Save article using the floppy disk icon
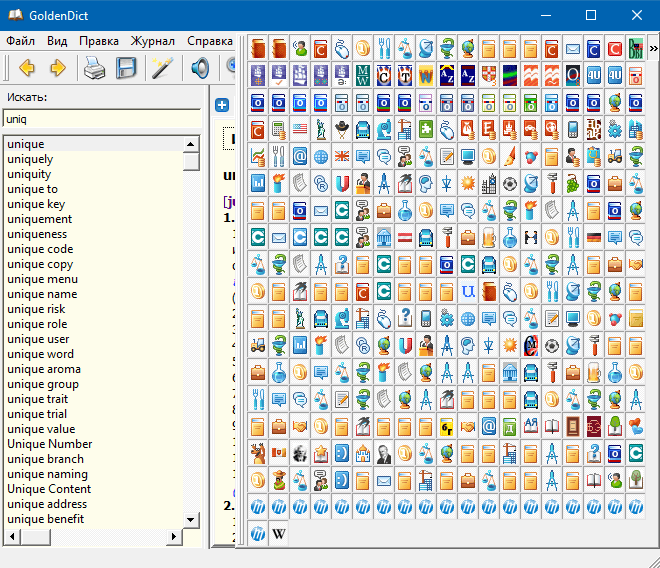The height and width of the screenshot is (568, 660). point(125,68)
